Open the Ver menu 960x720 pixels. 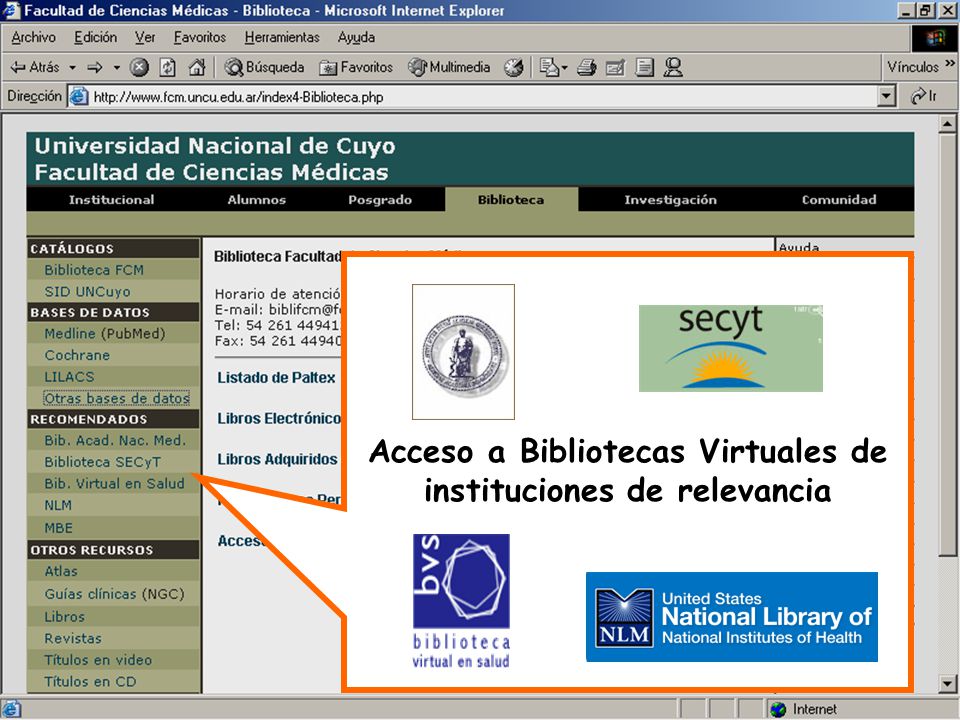click(145, 37)
